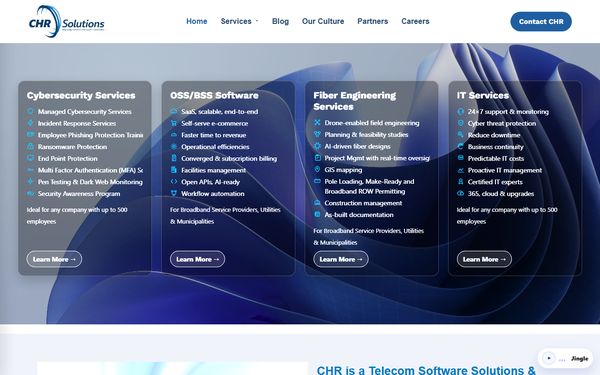Click the Pen Testing & Dark Web icon
Screen dimensions: 600x375
pos(30,182)
